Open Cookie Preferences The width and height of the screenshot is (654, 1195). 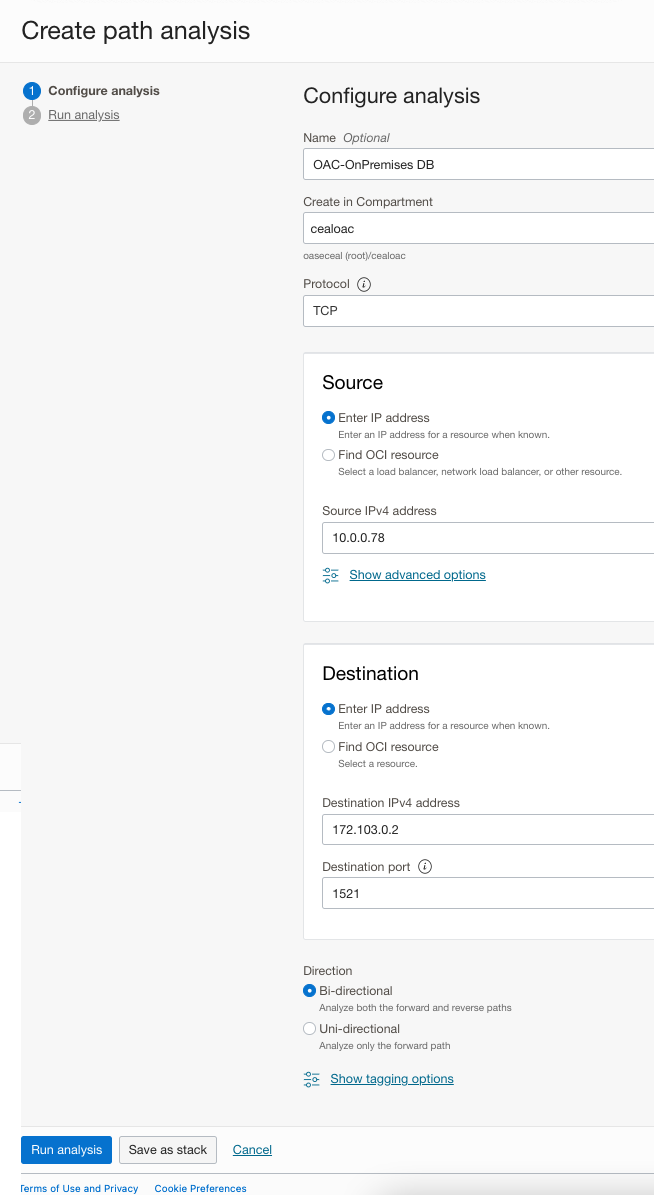click(x=200, y=1188)
